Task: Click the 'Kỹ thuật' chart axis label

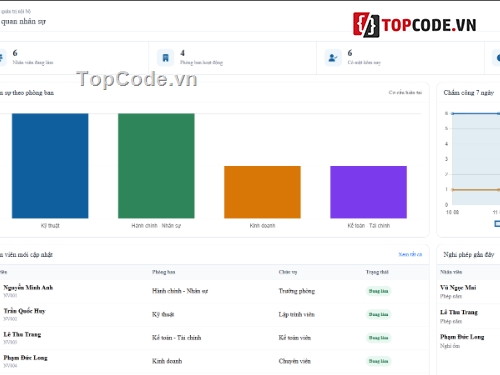Action: tap(50, 226)
